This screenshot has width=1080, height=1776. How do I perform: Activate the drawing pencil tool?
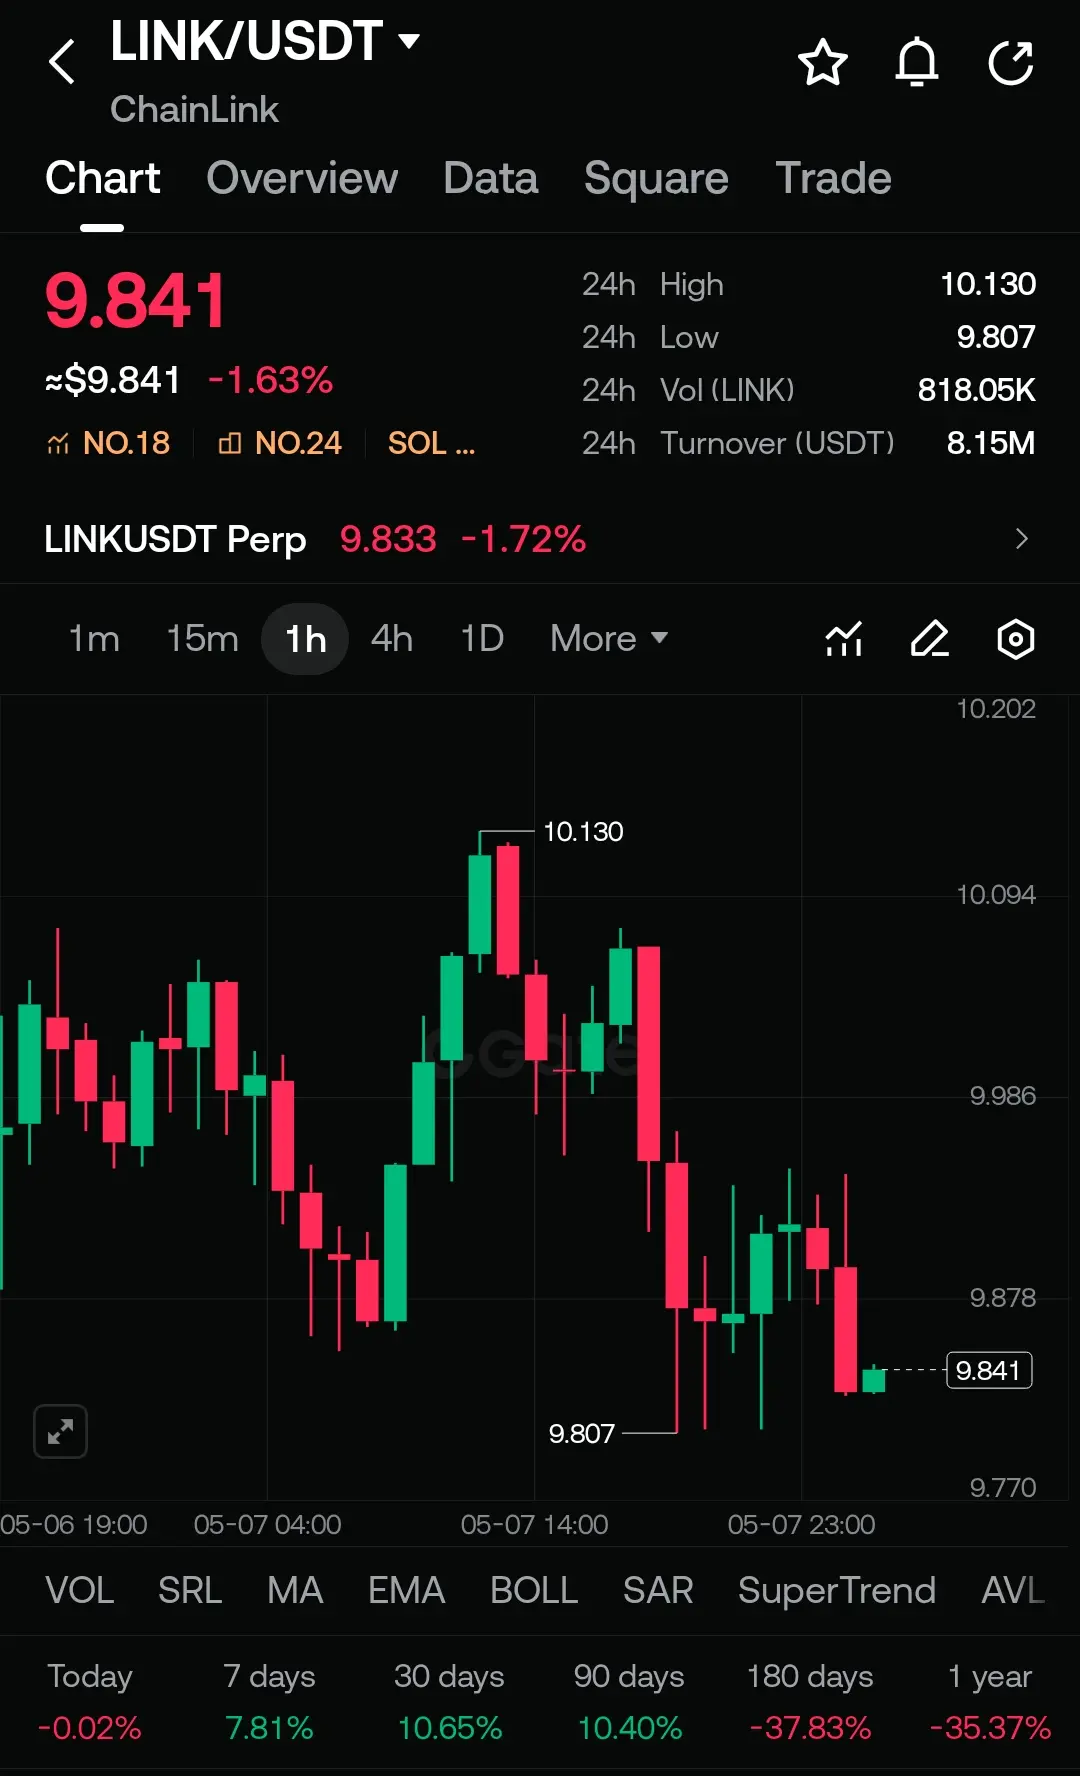click(x=930, y=639)
